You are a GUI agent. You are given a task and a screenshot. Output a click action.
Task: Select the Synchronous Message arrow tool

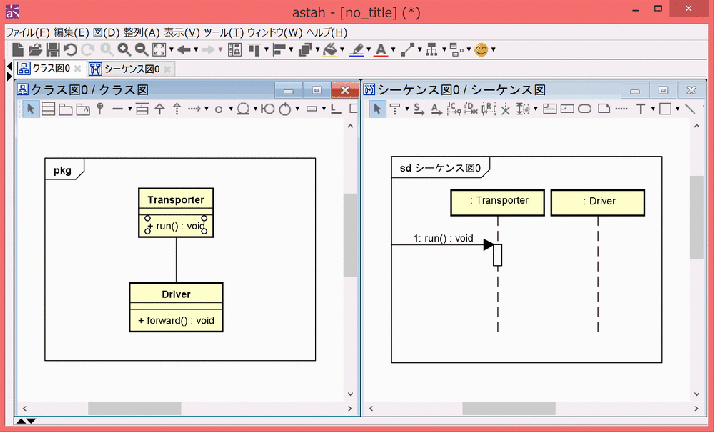(418, 109)
